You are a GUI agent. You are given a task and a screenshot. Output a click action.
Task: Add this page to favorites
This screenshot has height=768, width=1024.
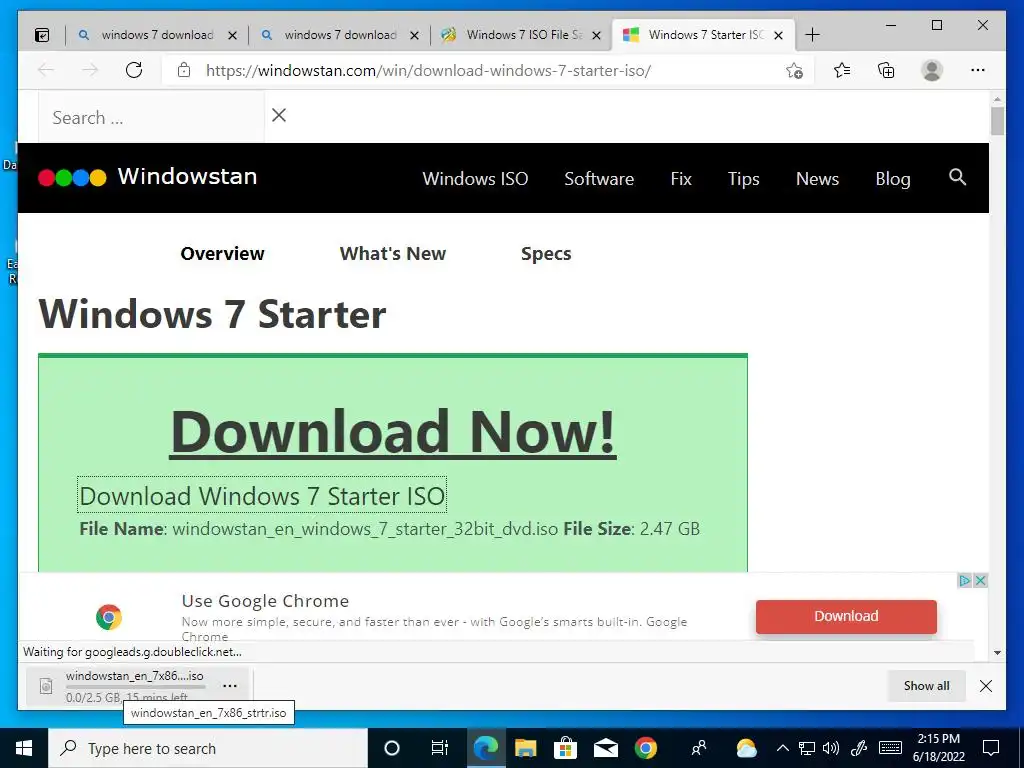click(794, 71)
